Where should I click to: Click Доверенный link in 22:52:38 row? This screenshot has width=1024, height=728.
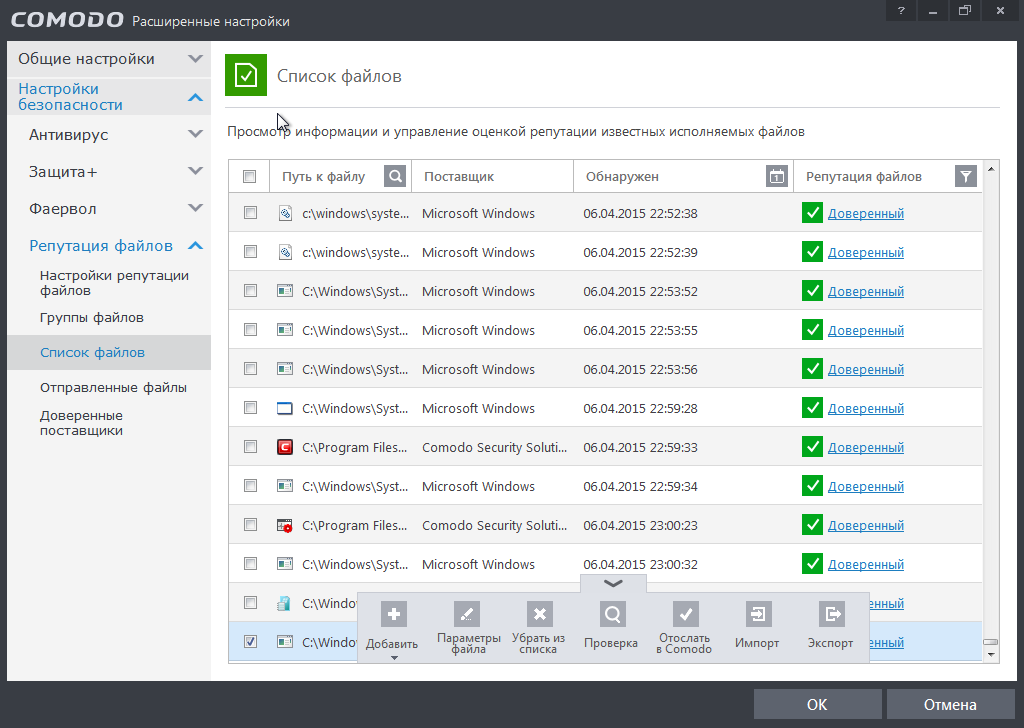click(x=865, y=214)
